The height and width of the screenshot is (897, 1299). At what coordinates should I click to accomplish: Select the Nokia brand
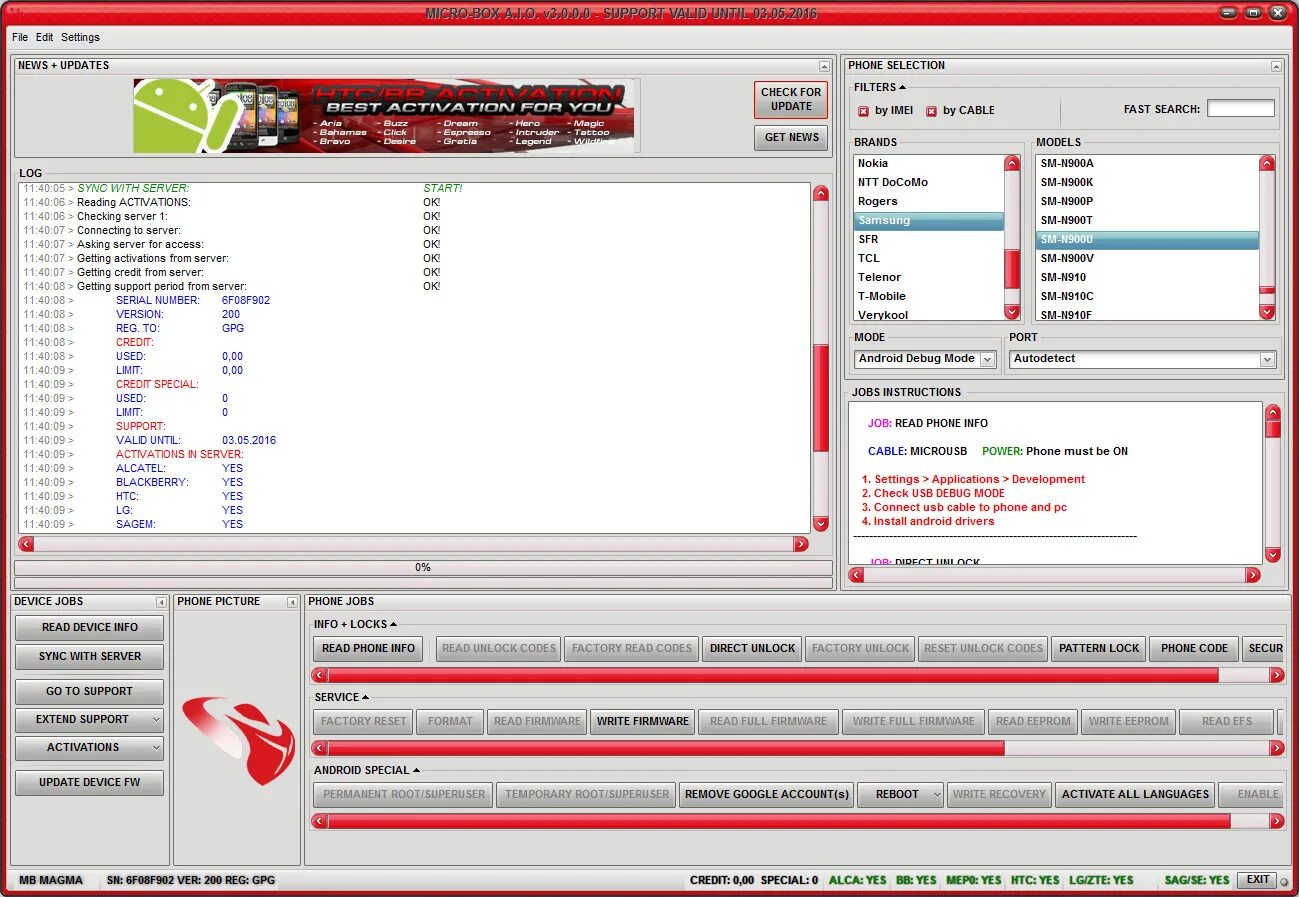tap(929, 163)
